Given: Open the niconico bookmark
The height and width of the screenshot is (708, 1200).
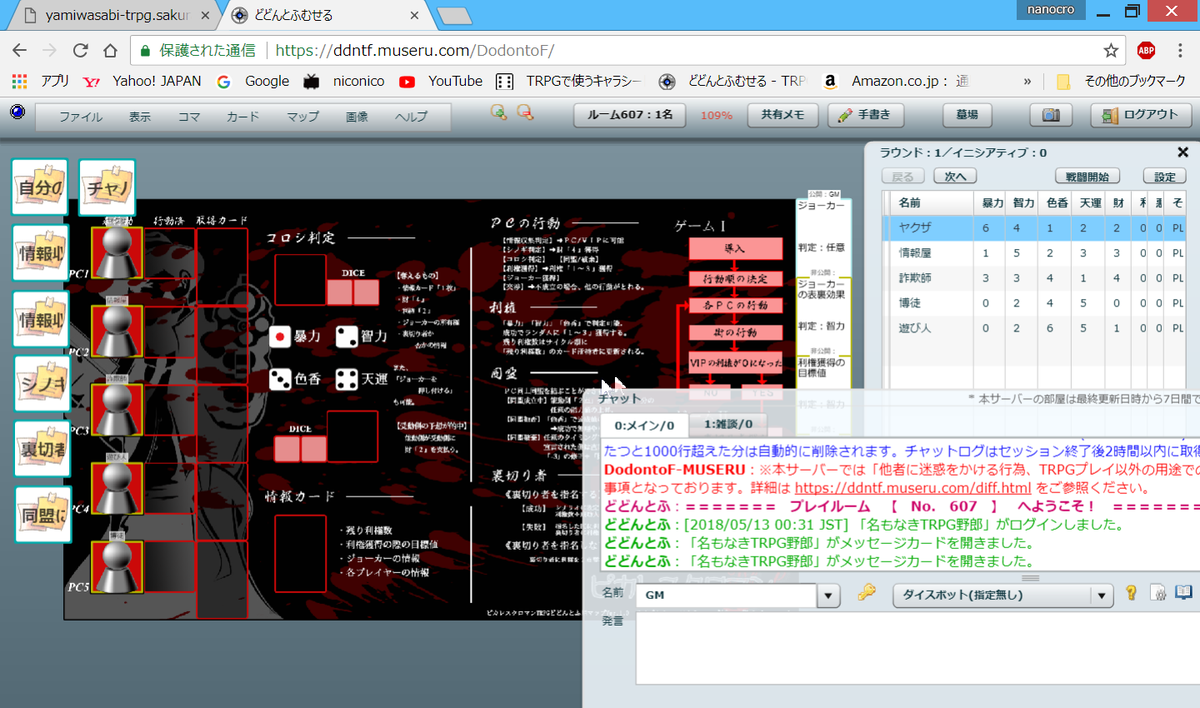Looking at the screenshot, I should tap(344, 81).
